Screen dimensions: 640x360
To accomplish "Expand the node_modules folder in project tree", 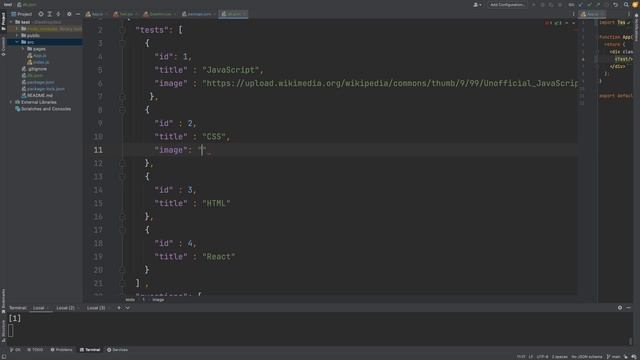I will (x=17, y=29).
